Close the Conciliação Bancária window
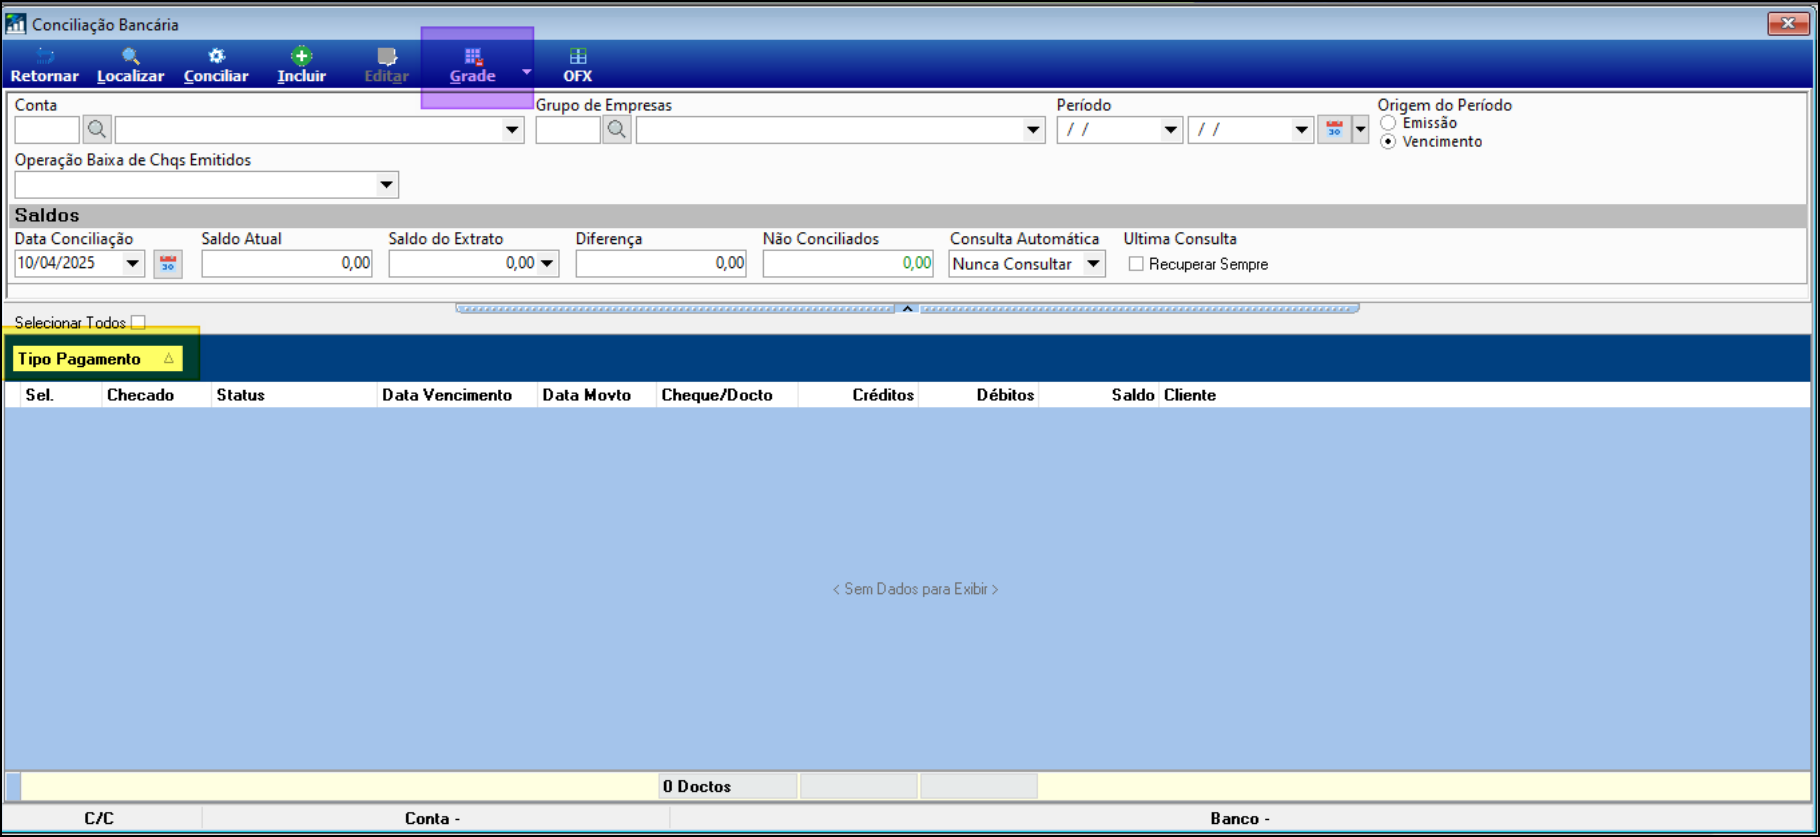Image resolution: width=1820 pixels, height=837 pixels. 1789,23
